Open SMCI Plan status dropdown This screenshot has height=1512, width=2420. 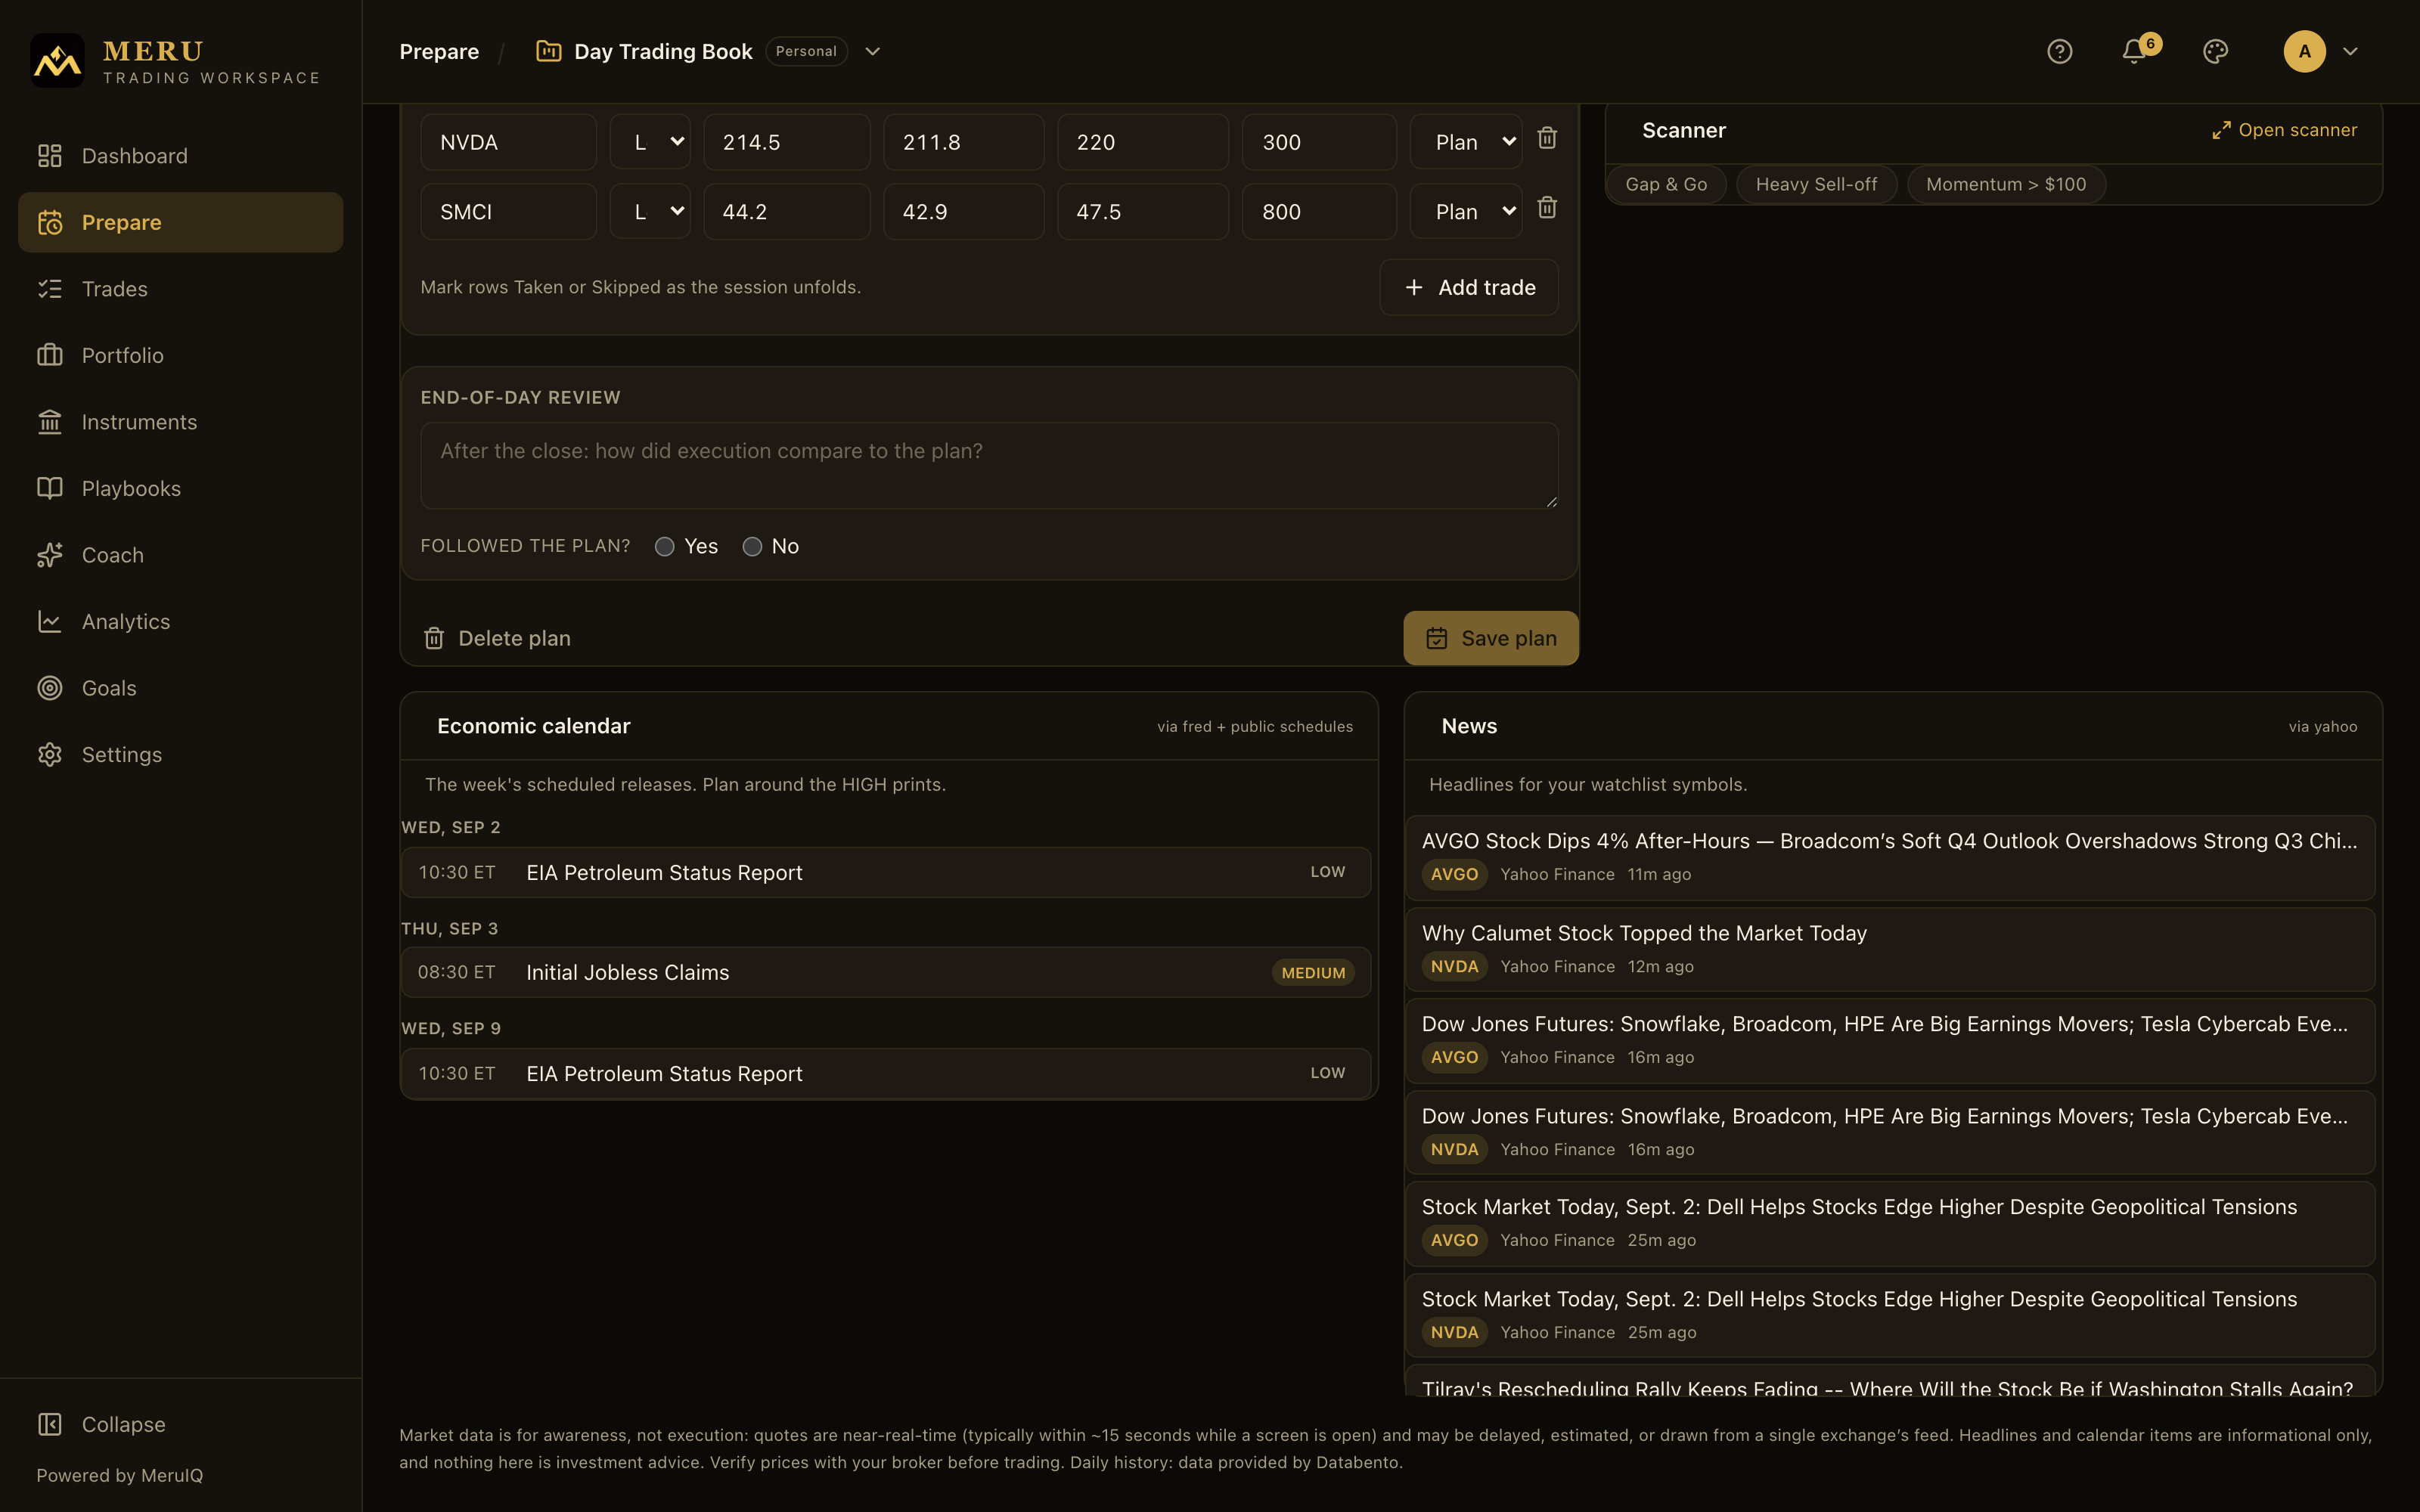[1466, 211]
